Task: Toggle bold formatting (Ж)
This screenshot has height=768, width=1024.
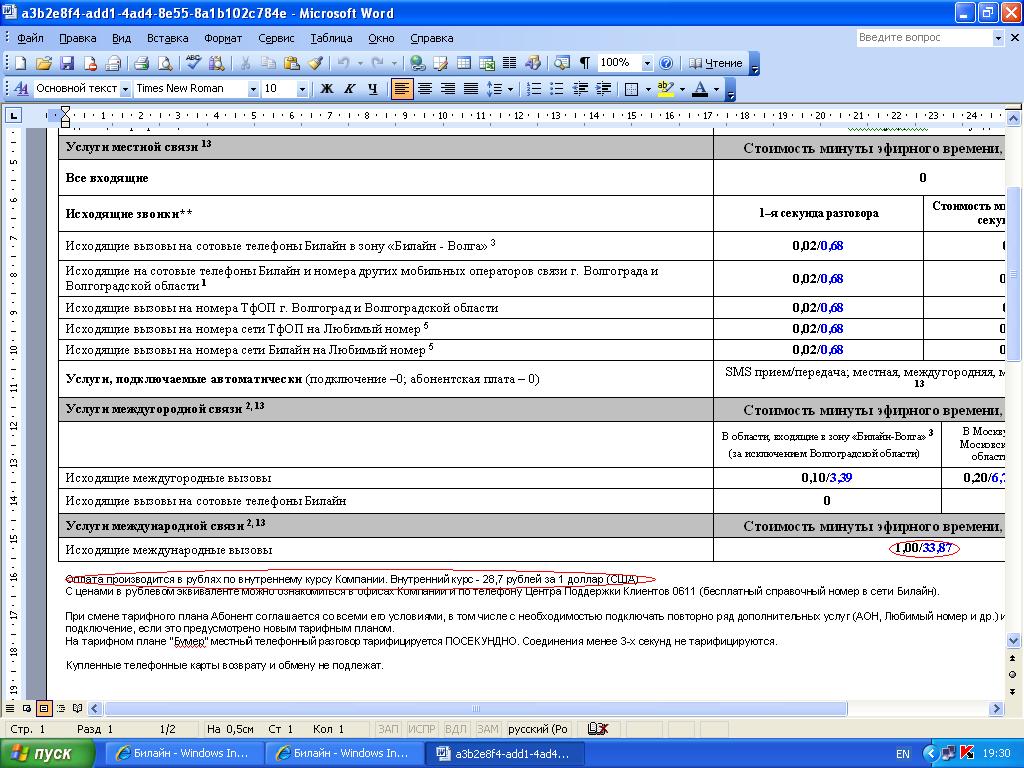Action: (326, 89)
